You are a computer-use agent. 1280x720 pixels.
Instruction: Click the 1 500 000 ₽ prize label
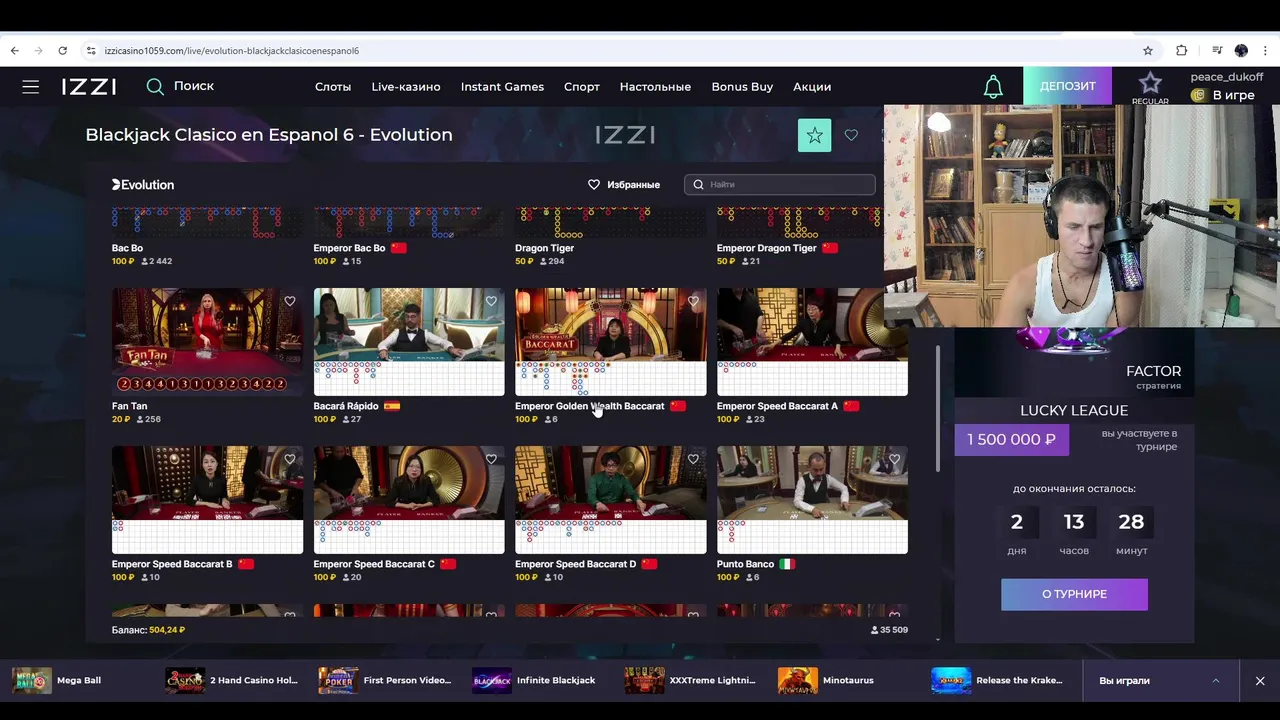click(x=1011, y=440)
